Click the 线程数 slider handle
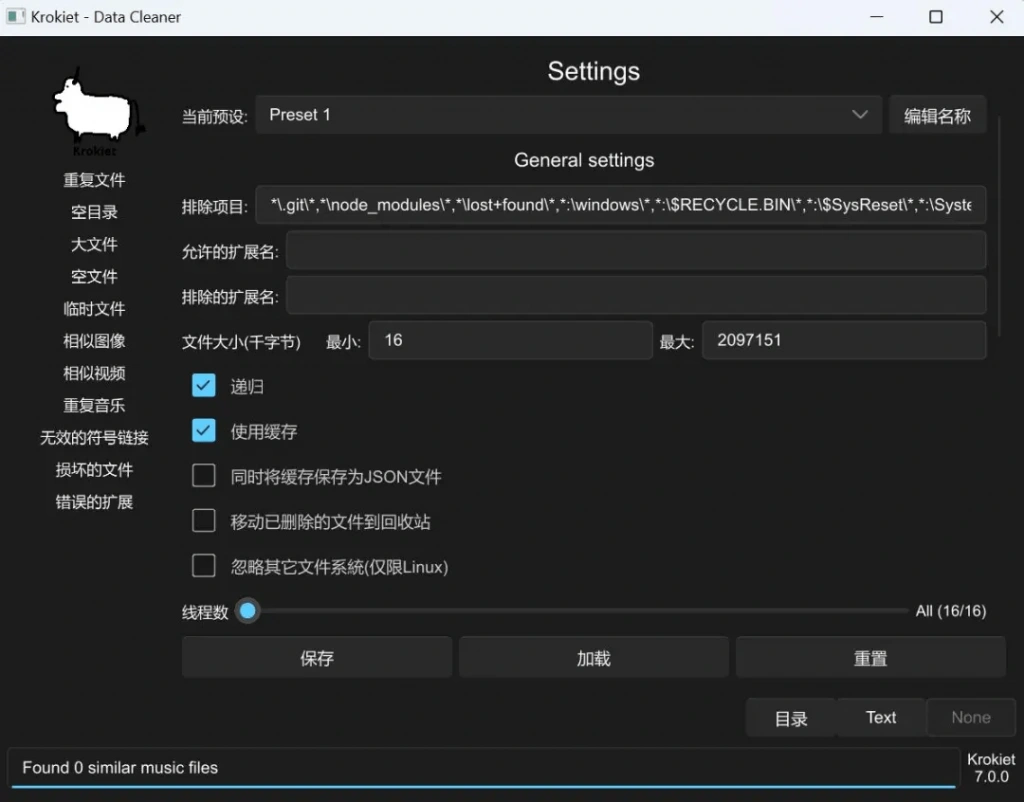Screen dimensions: 1024x802 coord(247,611)
